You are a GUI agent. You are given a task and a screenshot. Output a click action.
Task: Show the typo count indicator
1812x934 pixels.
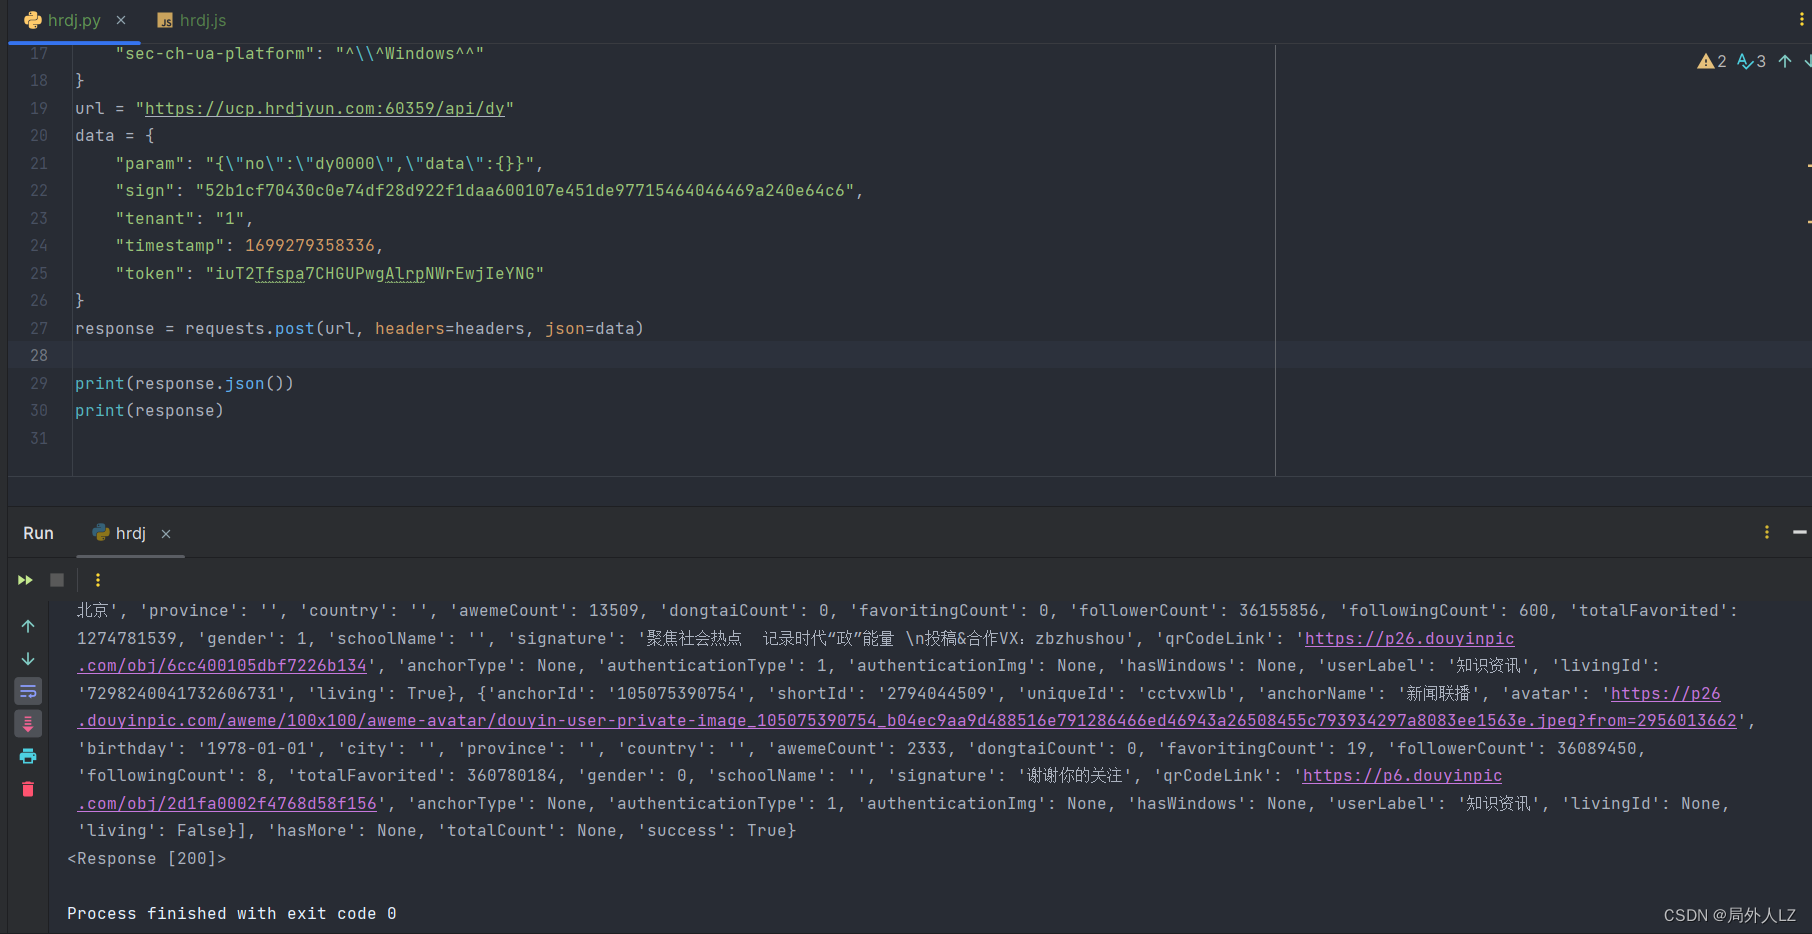1751,61
